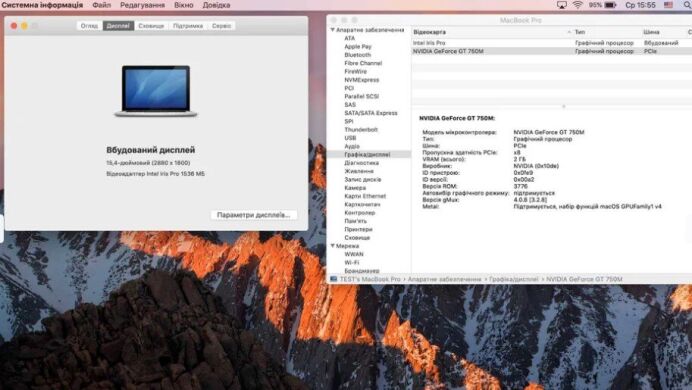Select Wi-Fi under Мережа in sidebar
The height and width of the screenshot is (390, 692).
point(352,263)
